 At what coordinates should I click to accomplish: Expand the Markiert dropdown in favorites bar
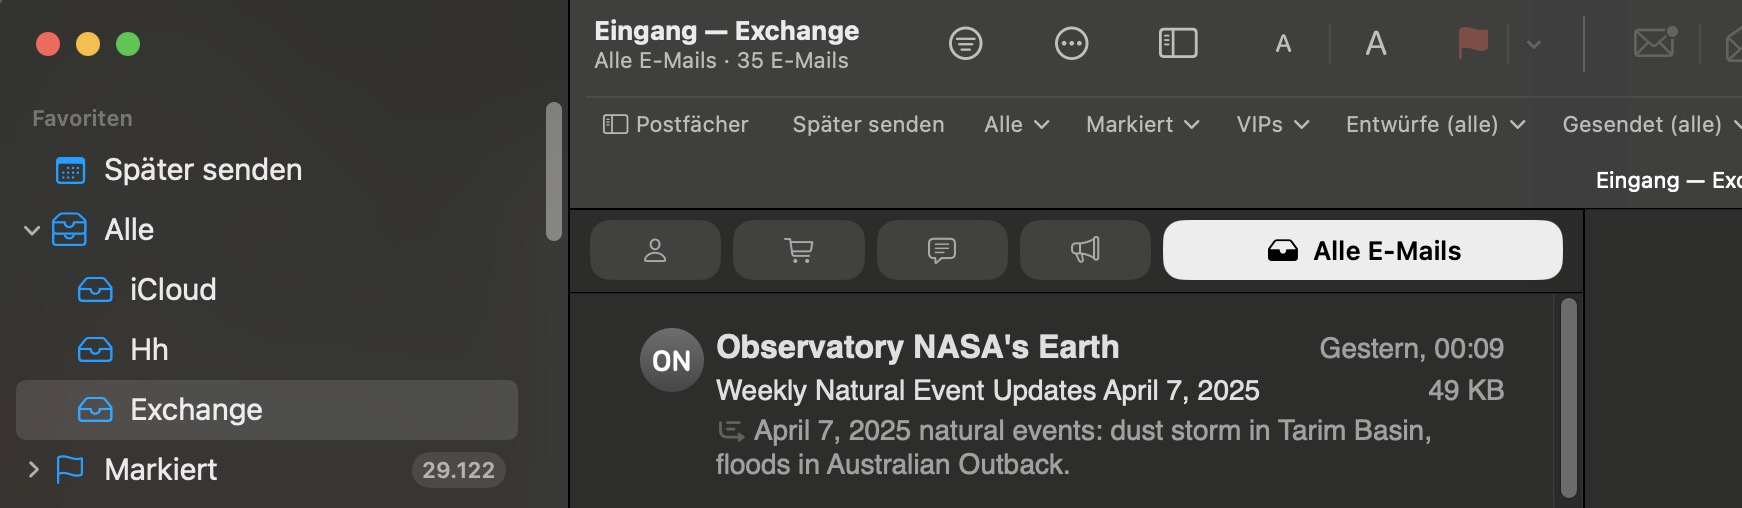[x=1142, y=124]
